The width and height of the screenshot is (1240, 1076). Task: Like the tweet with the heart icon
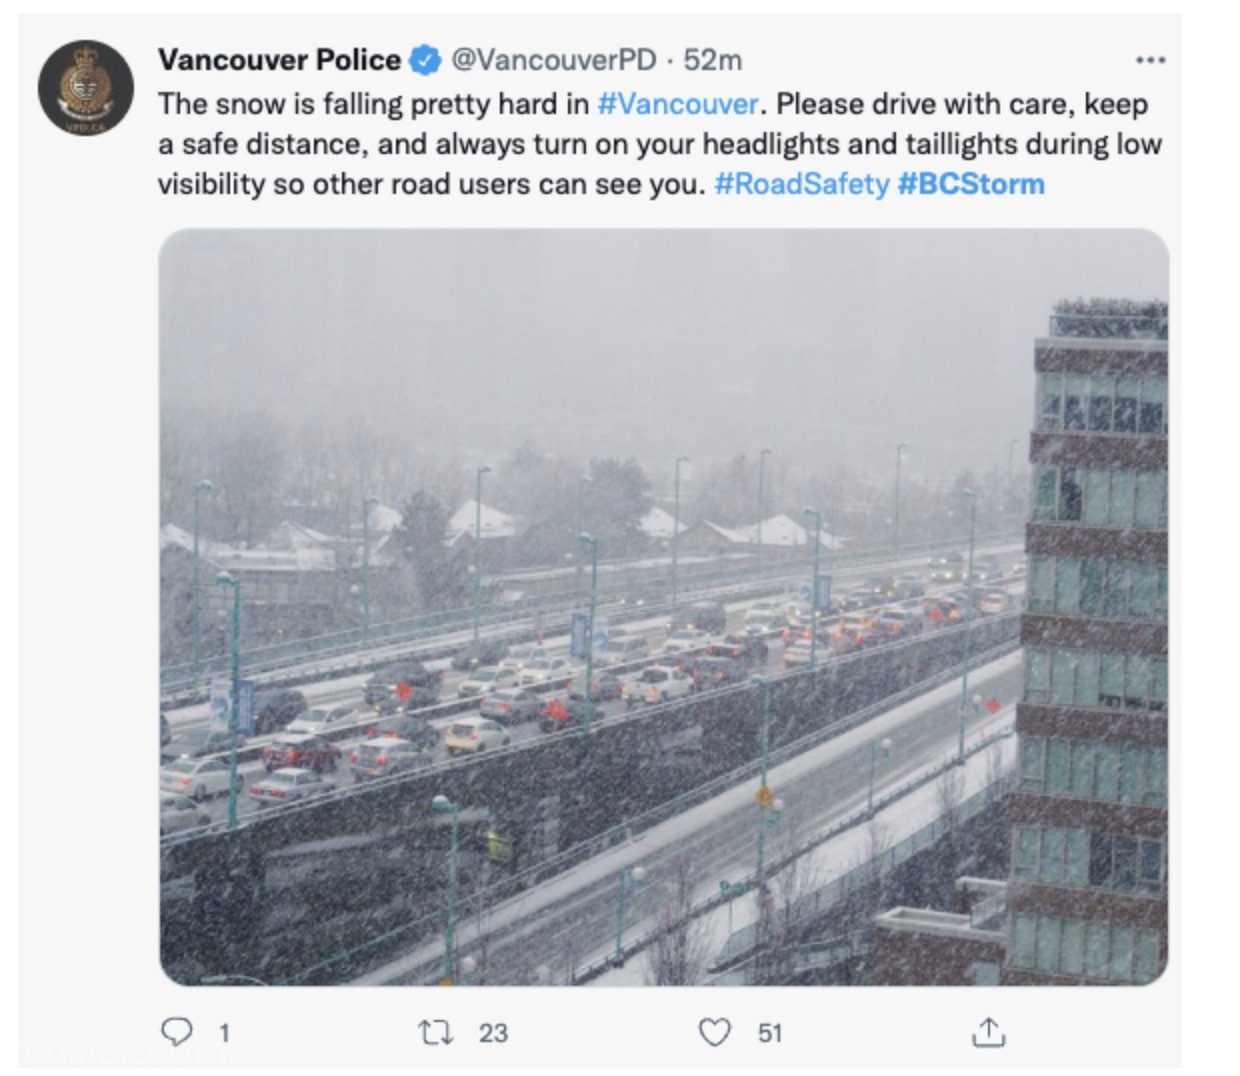[714, 1031]
